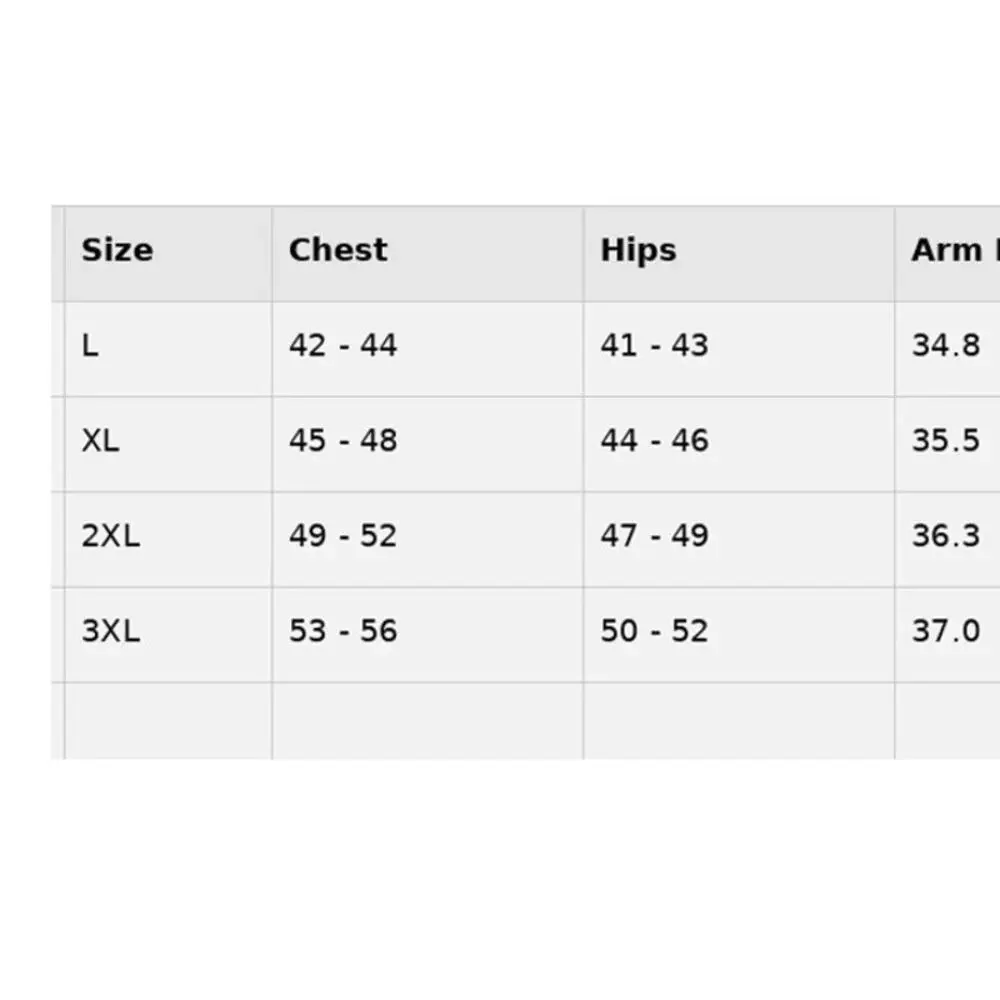The width and height of the screenshot is (1000, 1000).
Task: Select the 3XL size cell
Action: pyautogui.click(x=110, y=631)
